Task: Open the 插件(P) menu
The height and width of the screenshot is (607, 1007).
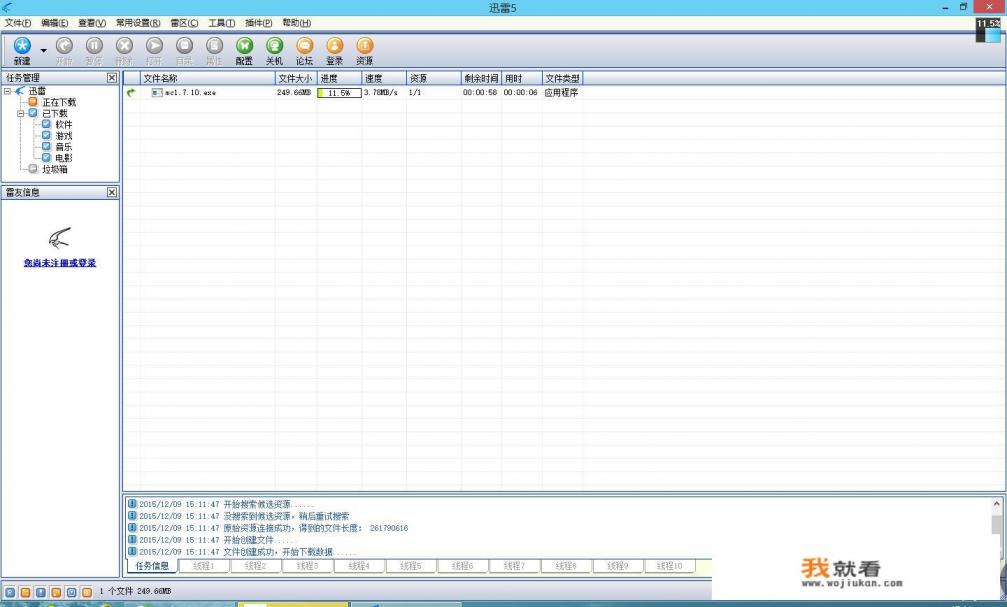Action: click(x=259, y=22)
